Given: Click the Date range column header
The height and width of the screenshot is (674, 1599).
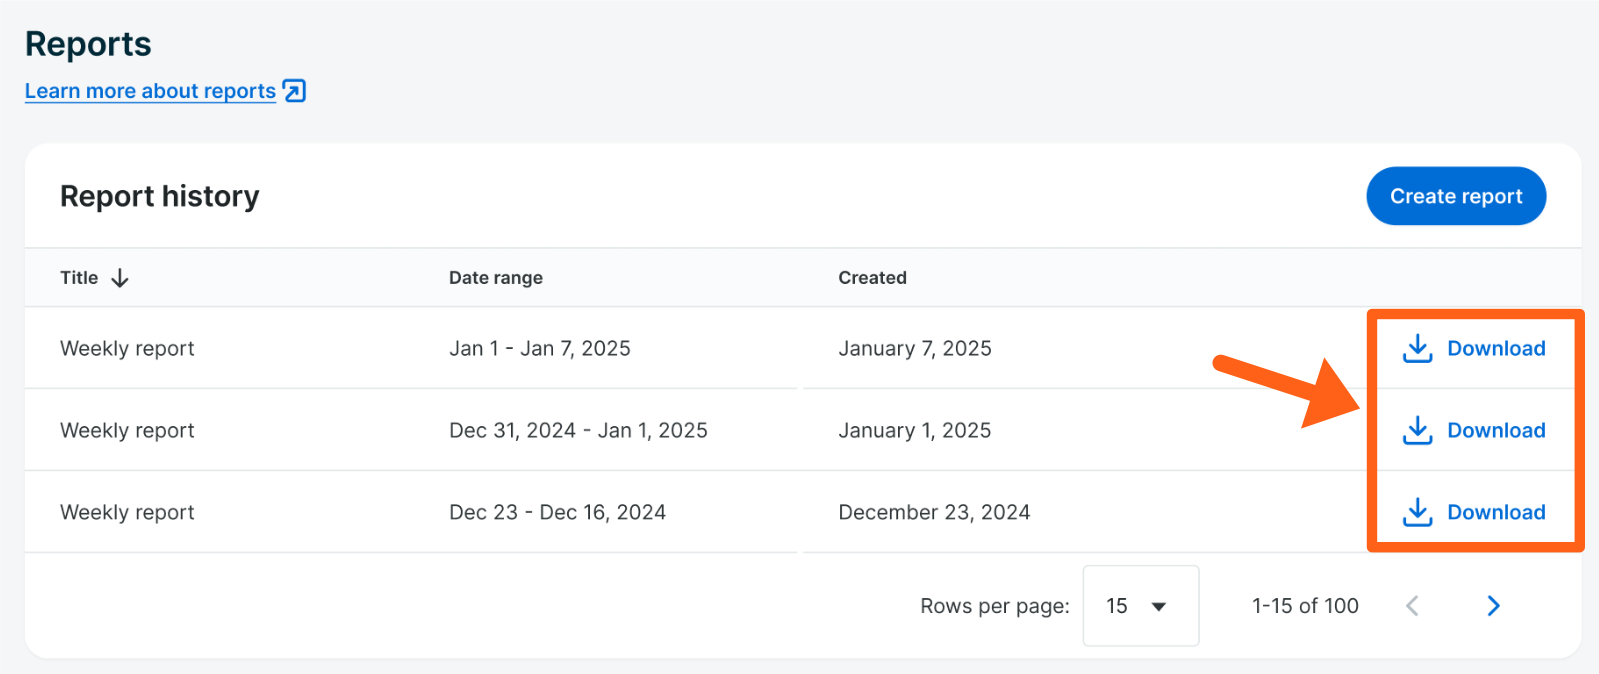Looking at the screenshot, I should click(x=496, y=278).
